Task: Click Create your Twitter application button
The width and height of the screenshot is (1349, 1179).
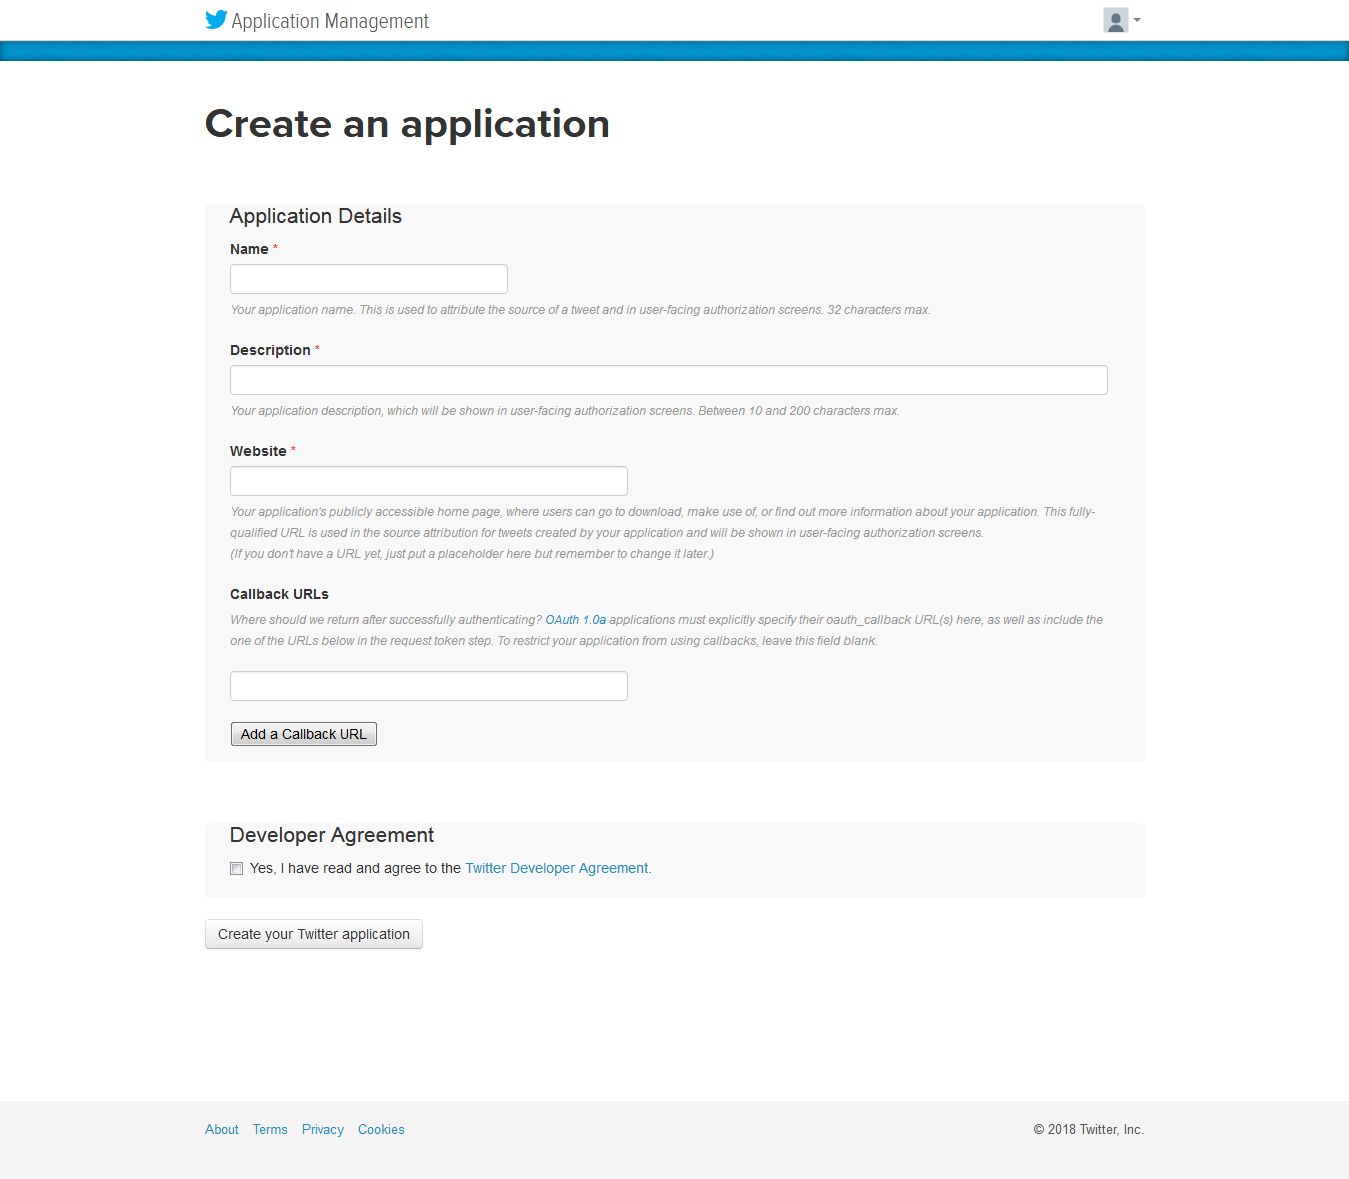Action: tap(314, 934)
